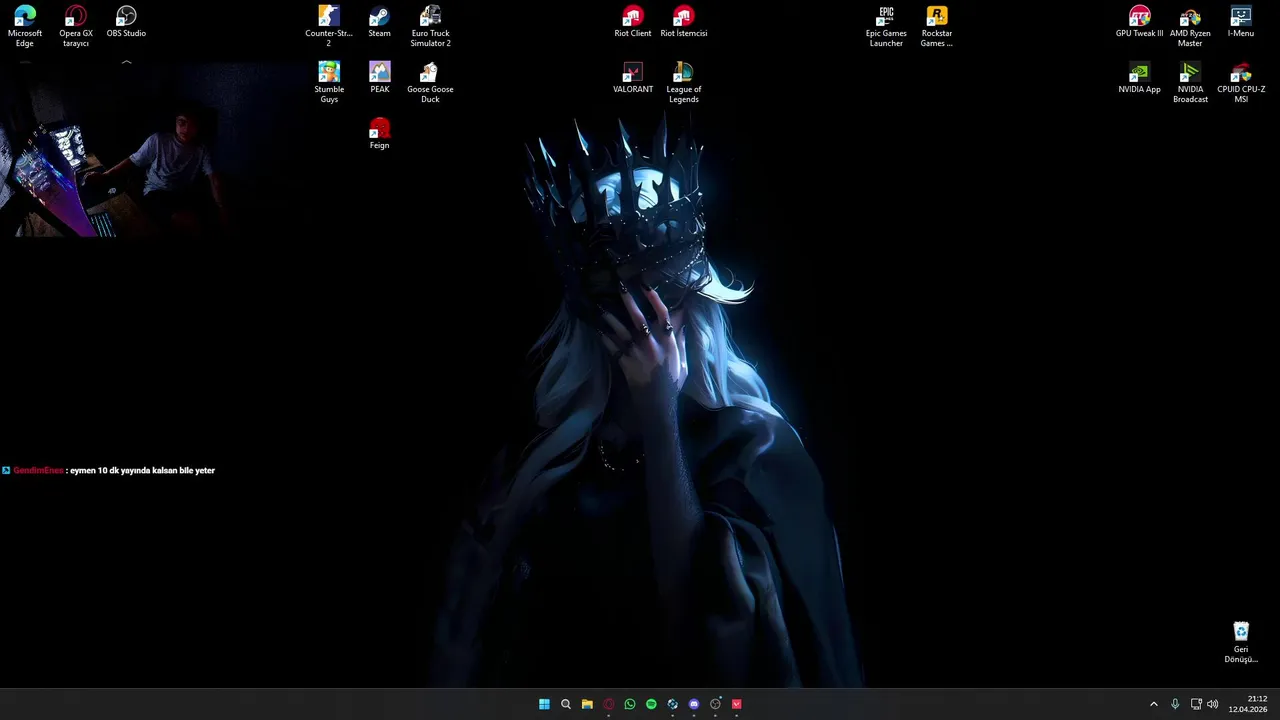1280x720 pixels.
Task: Select the NVIDIA Broadcast shortcut
Action: (x=1190, y=83)
